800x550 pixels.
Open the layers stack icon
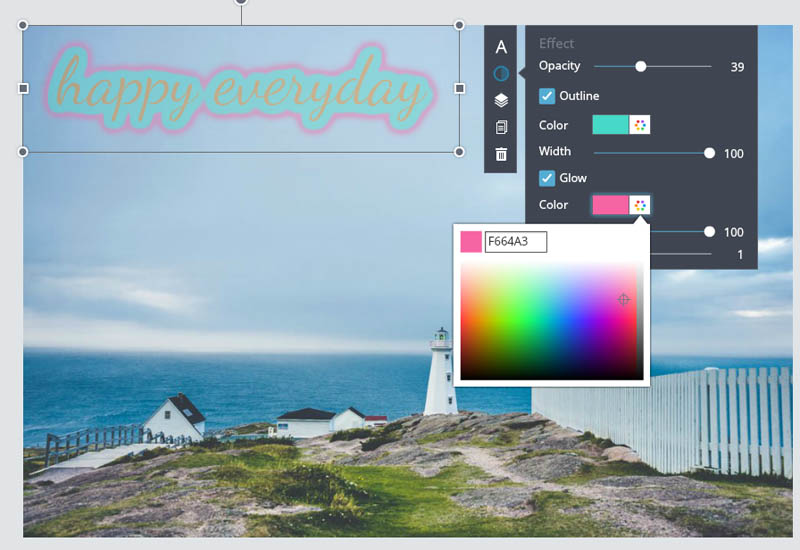tap(501, 101)
